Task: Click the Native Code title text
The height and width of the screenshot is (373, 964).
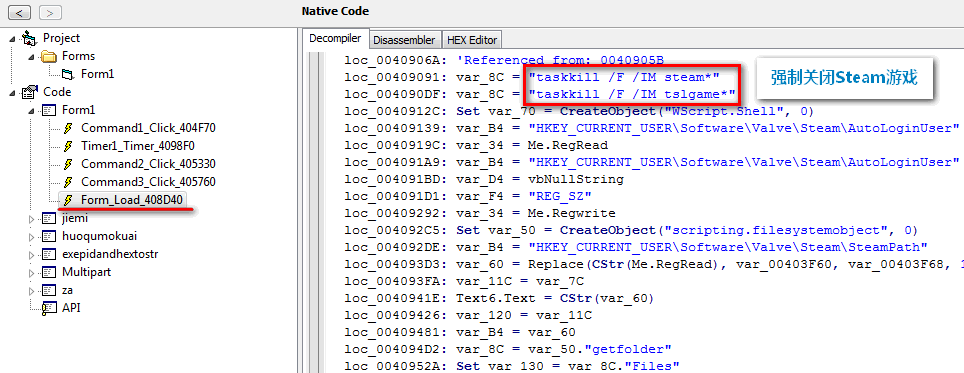Action: [x=335, y=11]
